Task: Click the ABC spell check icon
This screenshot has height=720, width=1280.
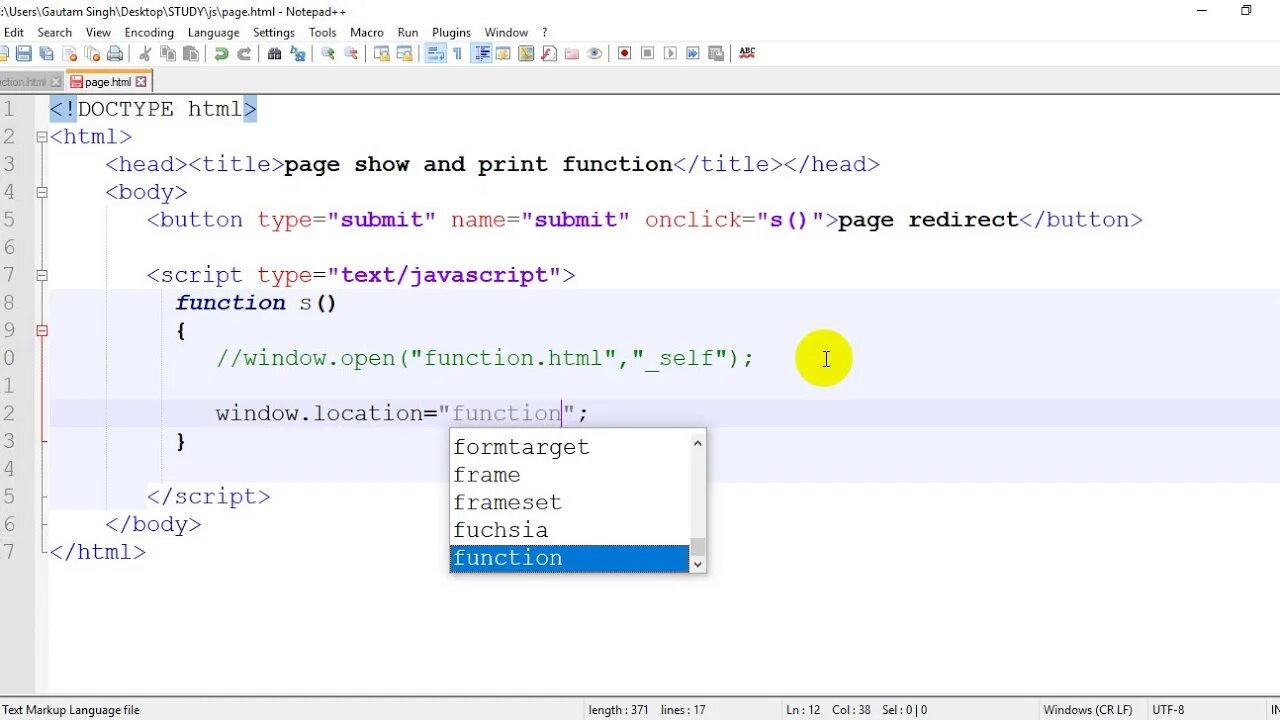Action: tap(747, 53)
